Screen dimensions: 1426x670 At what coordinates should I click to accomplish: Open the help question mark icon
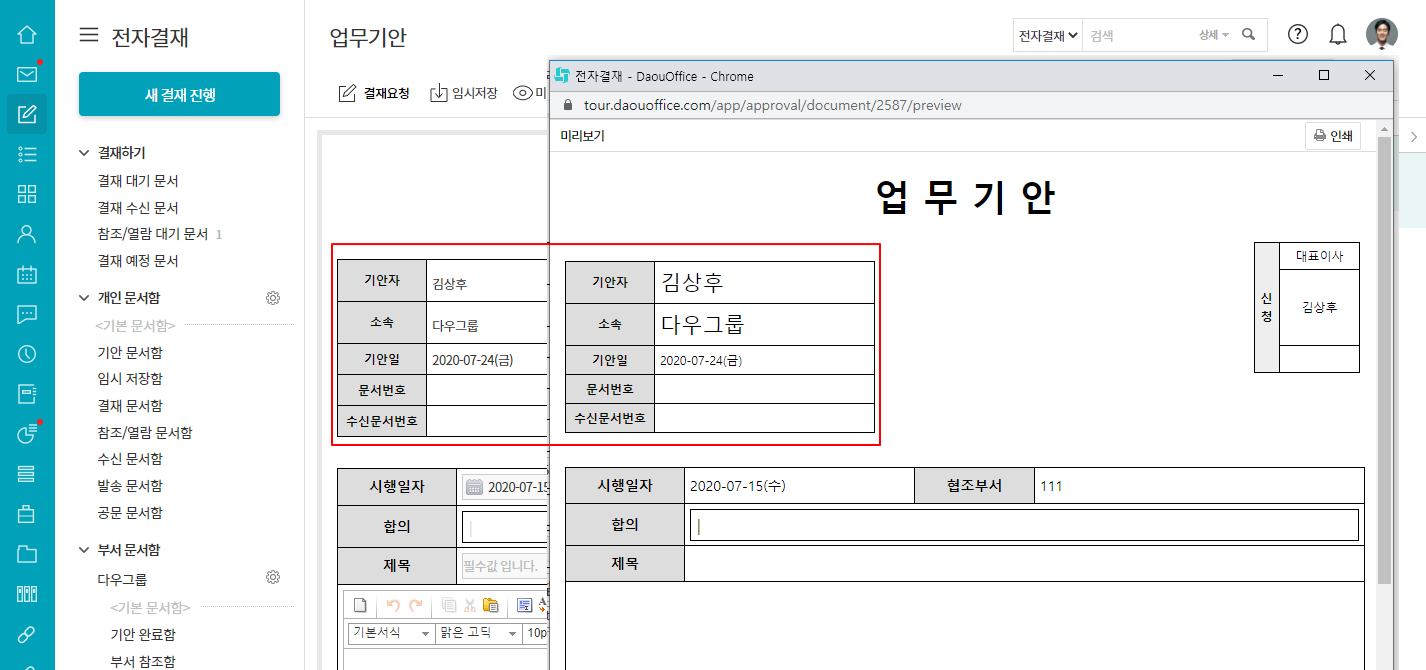(1297, 34)
